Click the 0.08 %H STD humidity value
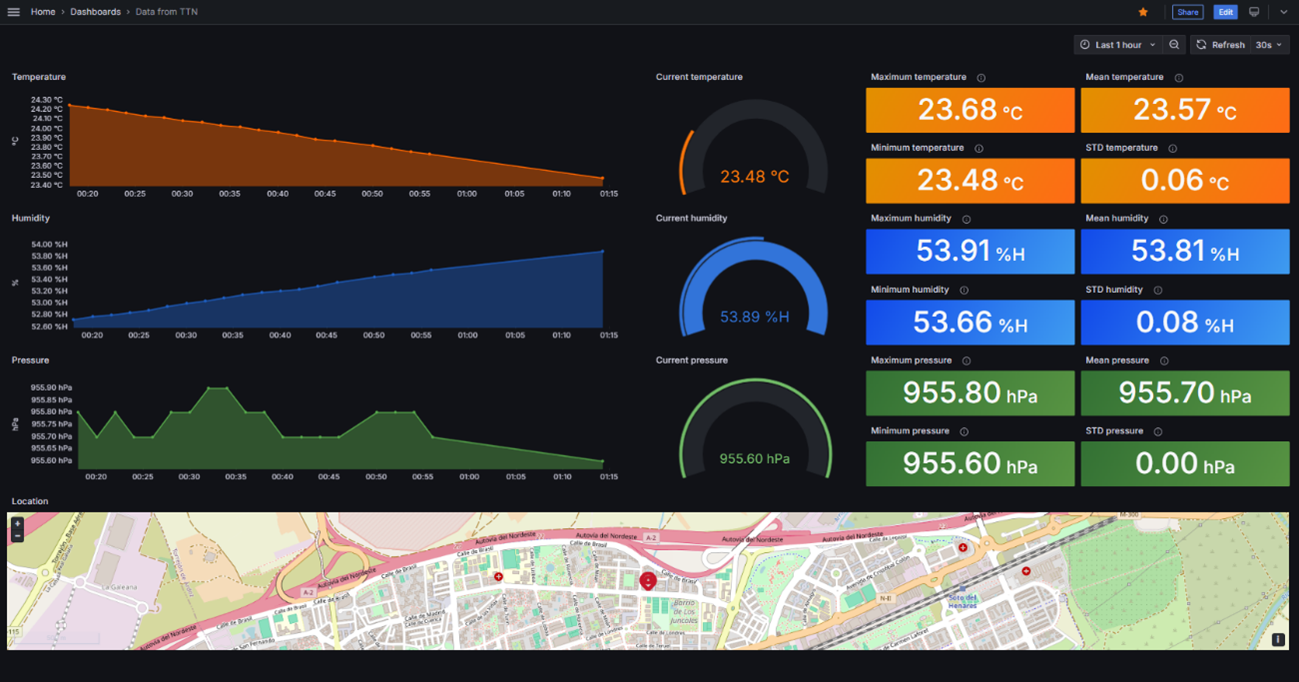The image size is (1299, 682). click(1185, 322)
